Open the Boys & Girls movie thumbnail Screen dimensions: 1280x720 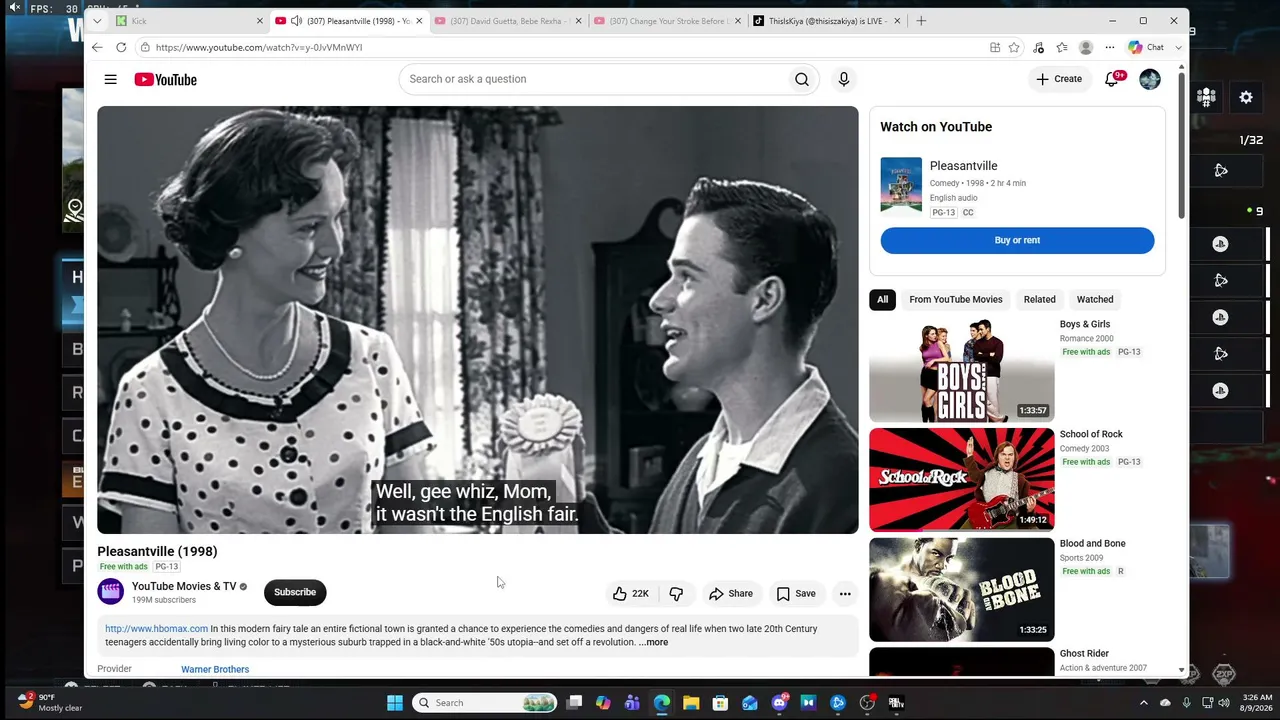click(961, 370)
